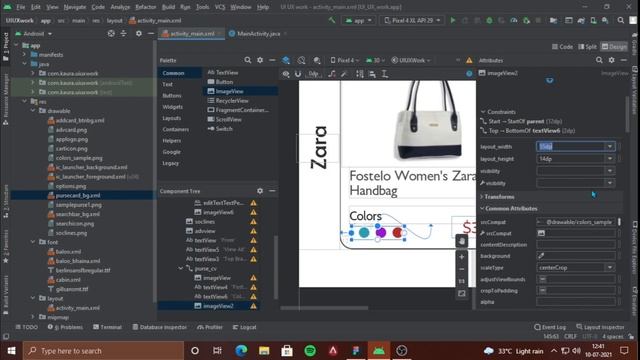Viewport: 640px width, 360px height.
Task: Click Infer Constraints magic wand icon
Action: click(344, 74)
